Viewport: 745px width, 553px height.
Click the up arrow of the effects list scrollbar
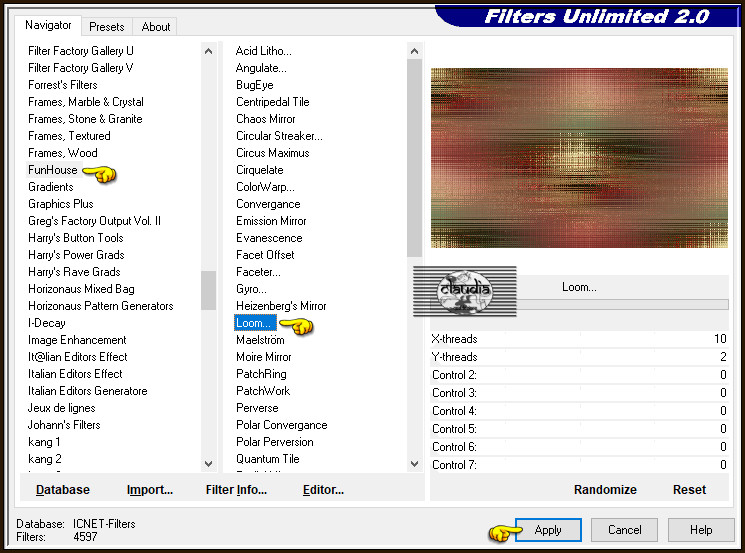click(x=414, y=51)
